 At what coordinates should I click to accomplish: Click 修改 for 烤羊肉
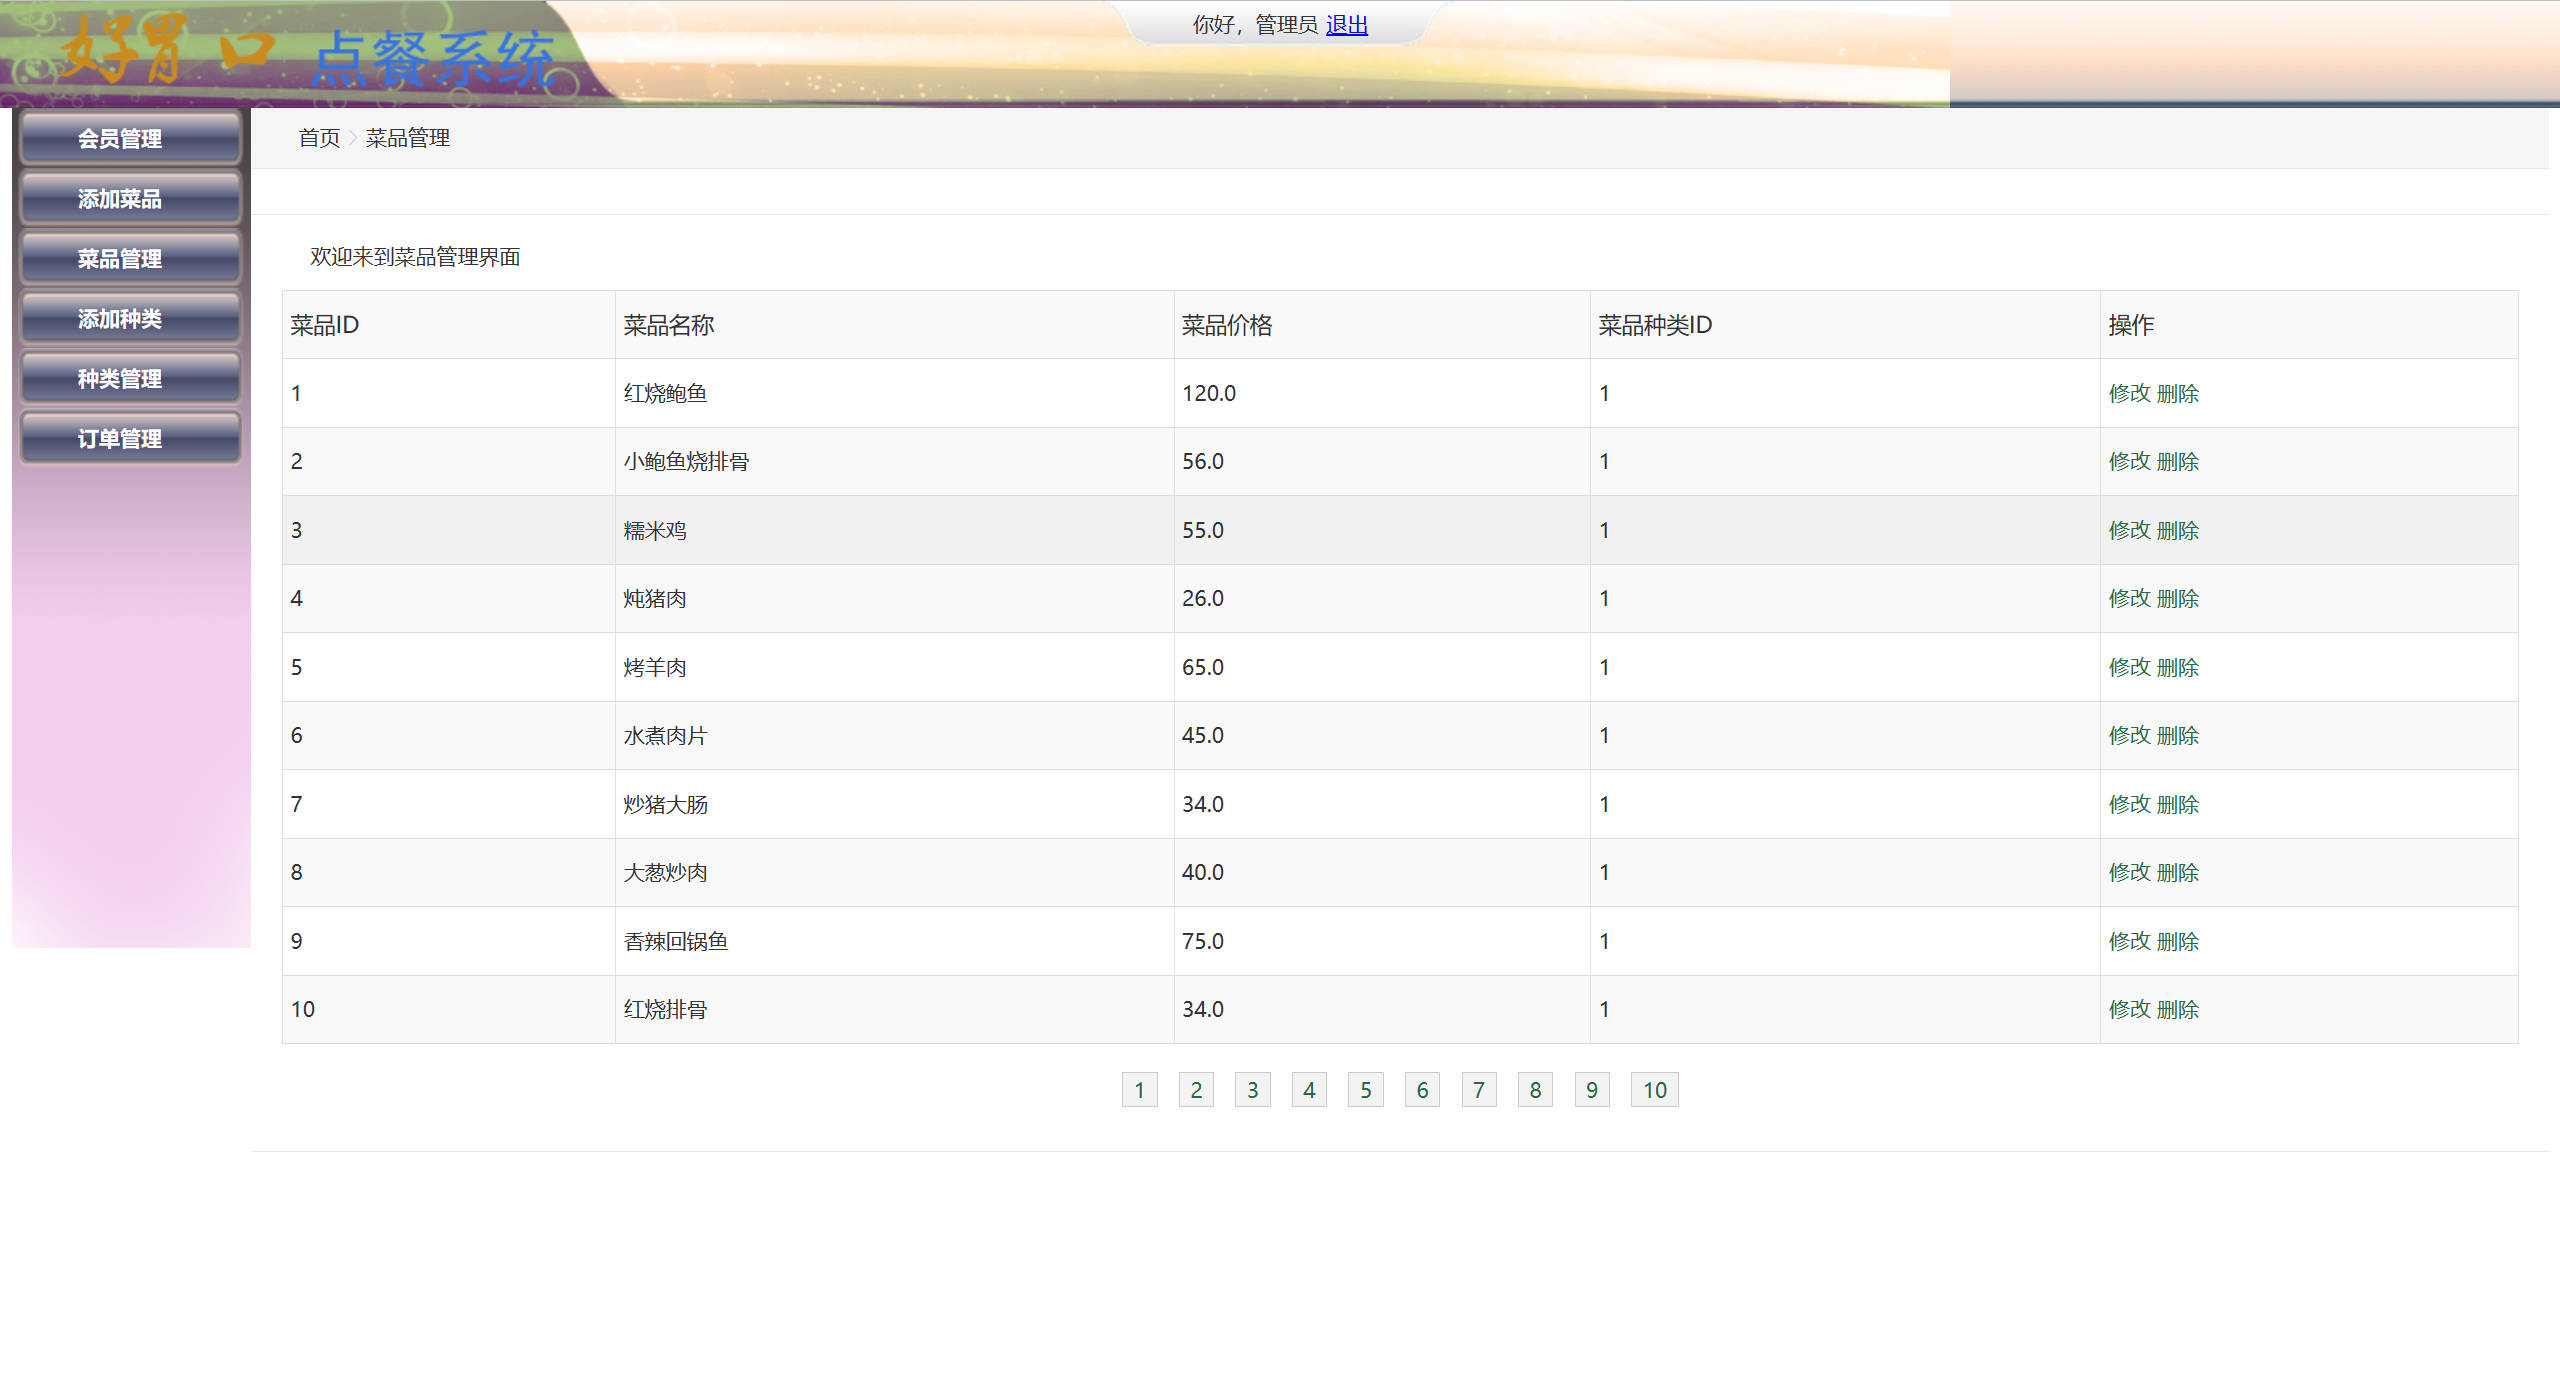pyautogui.click(x=2131, y=666)
